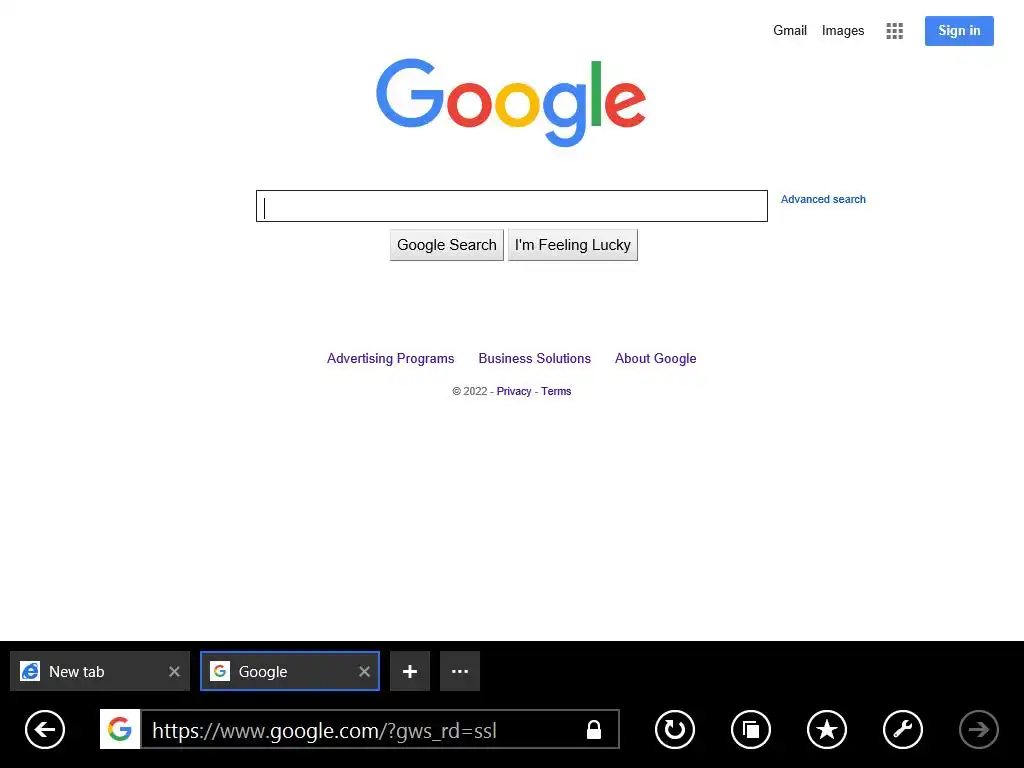Screen dimensions: 1024x768
Task: Open the Advertising Programs link
Action: tap(391, 359)
